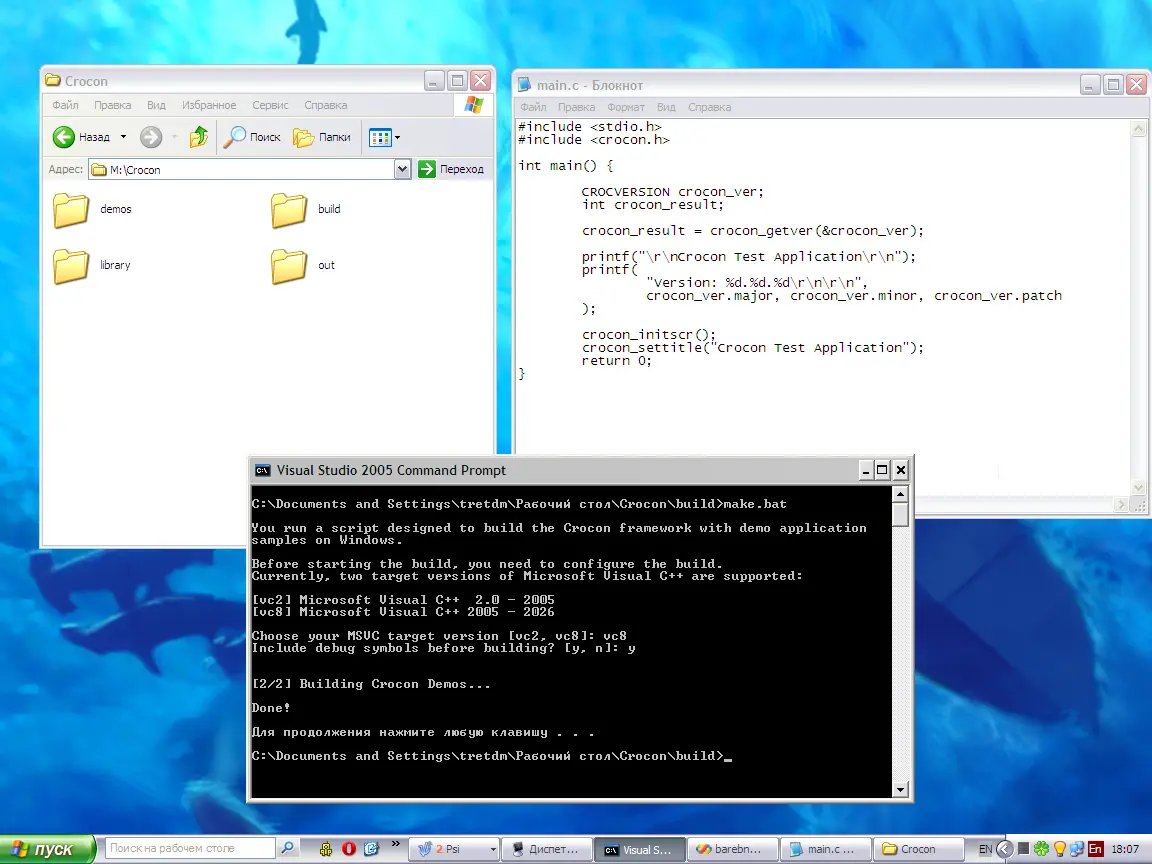Toggle the Folders (Папки) pane button
This screenshot has height=864, width=1152.
(x=322, y=137)
